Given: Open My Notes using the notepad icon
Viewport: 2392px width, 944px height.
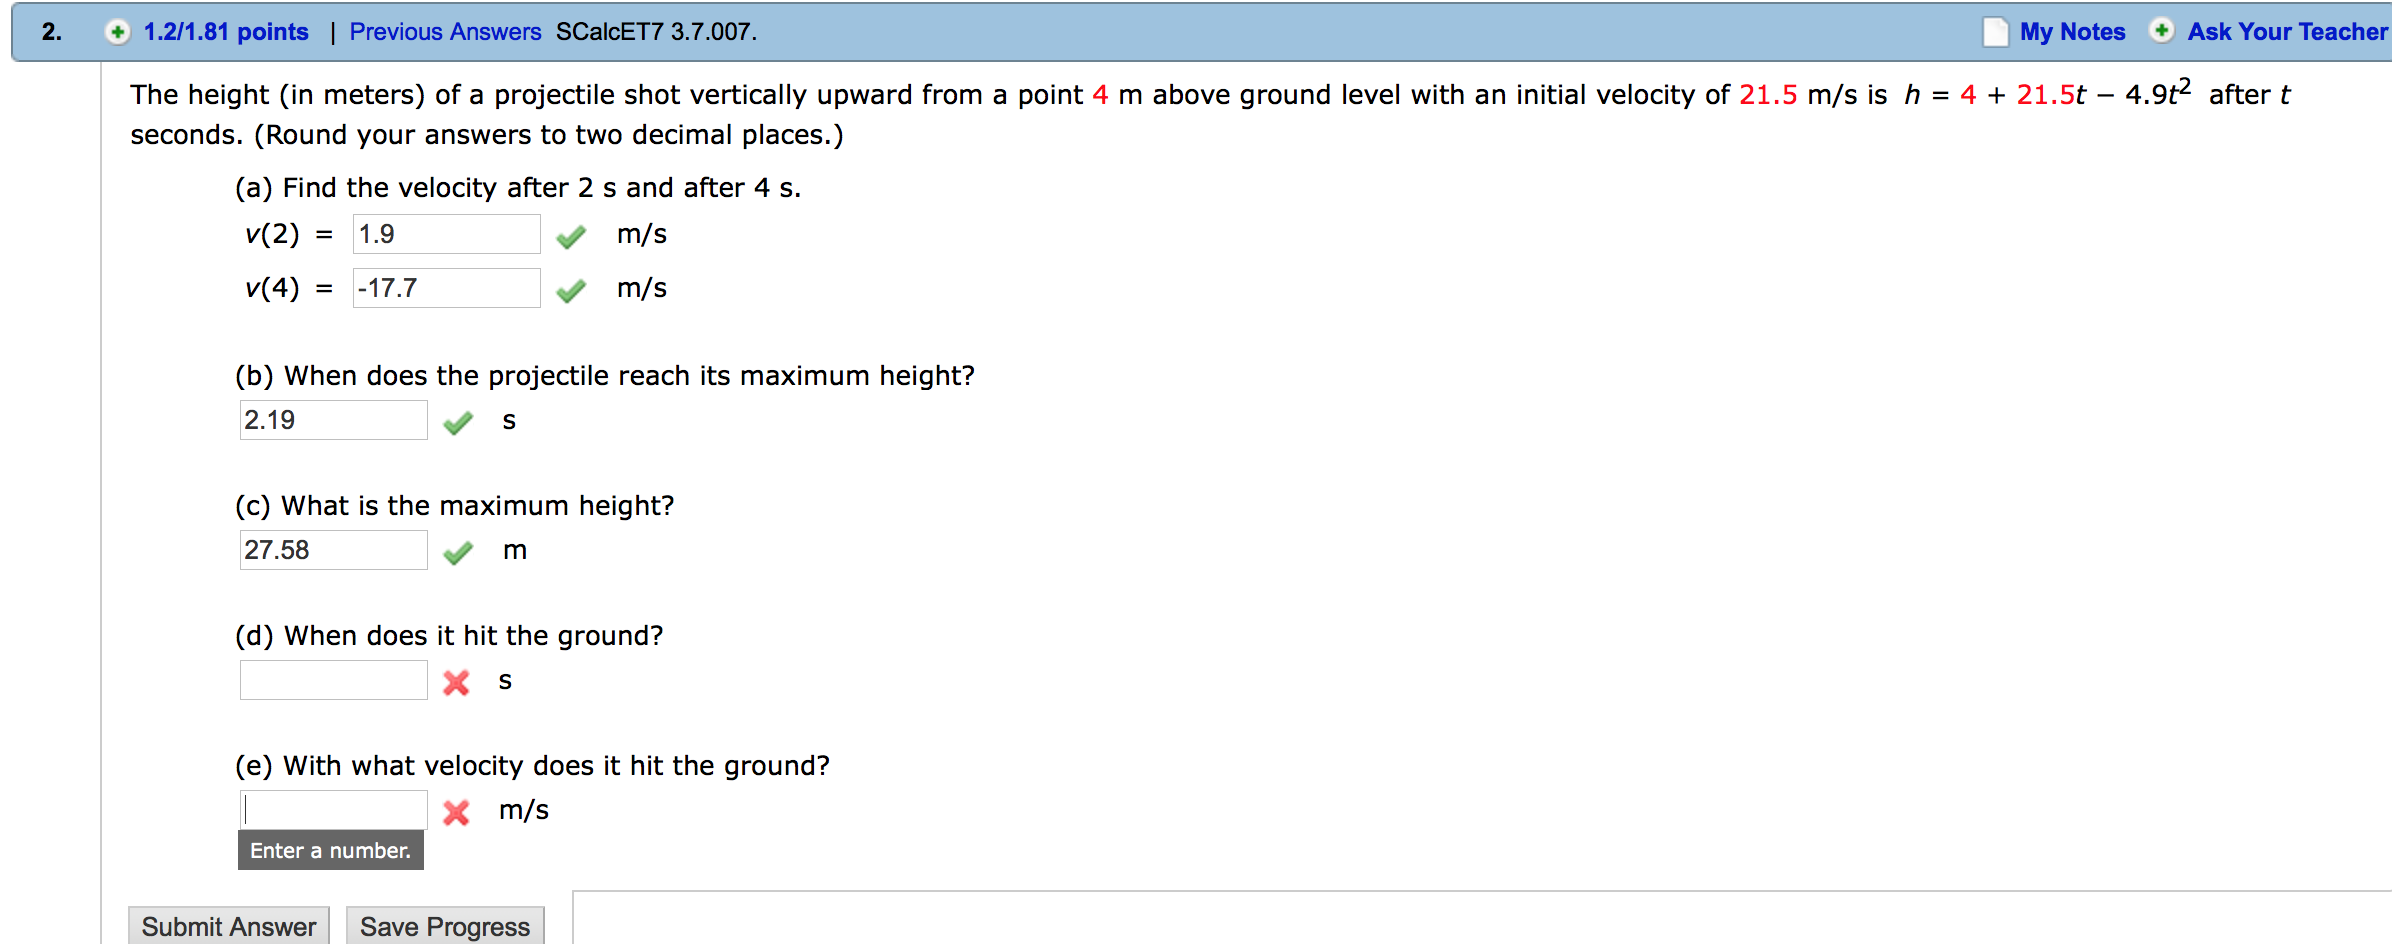Looking at the screenshot, I should click(x=1996, y=31).
